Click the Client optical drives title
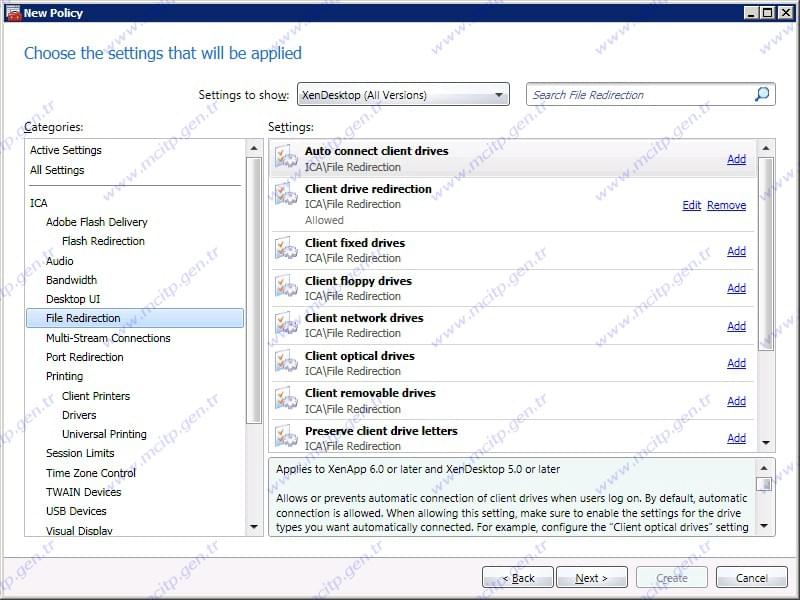This screenshot has height=600, width=800. [360, 356]
